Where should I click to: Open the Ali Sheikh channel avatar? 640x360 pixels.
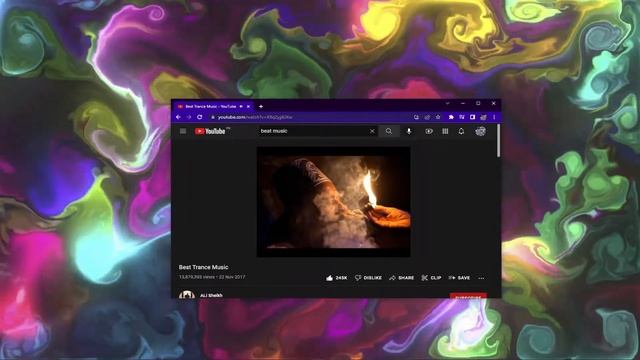[187, 295]
